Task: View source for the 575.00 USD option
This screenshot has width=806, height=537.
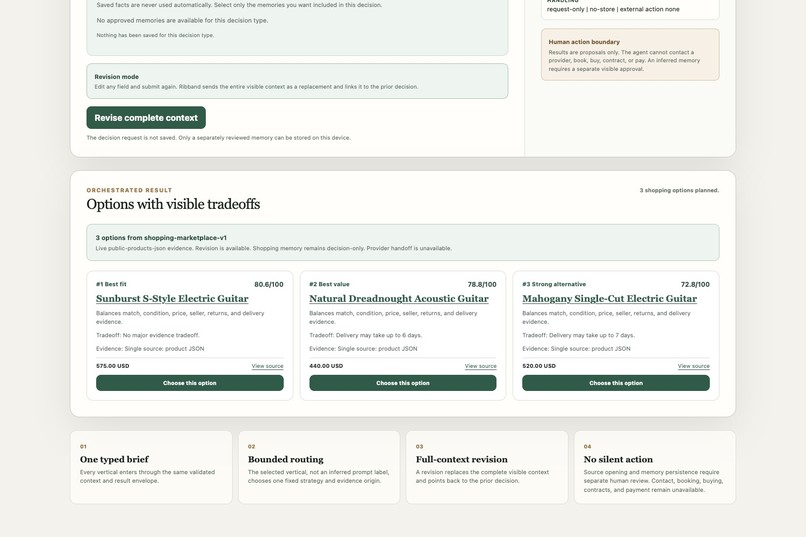Action: [267, 366]
